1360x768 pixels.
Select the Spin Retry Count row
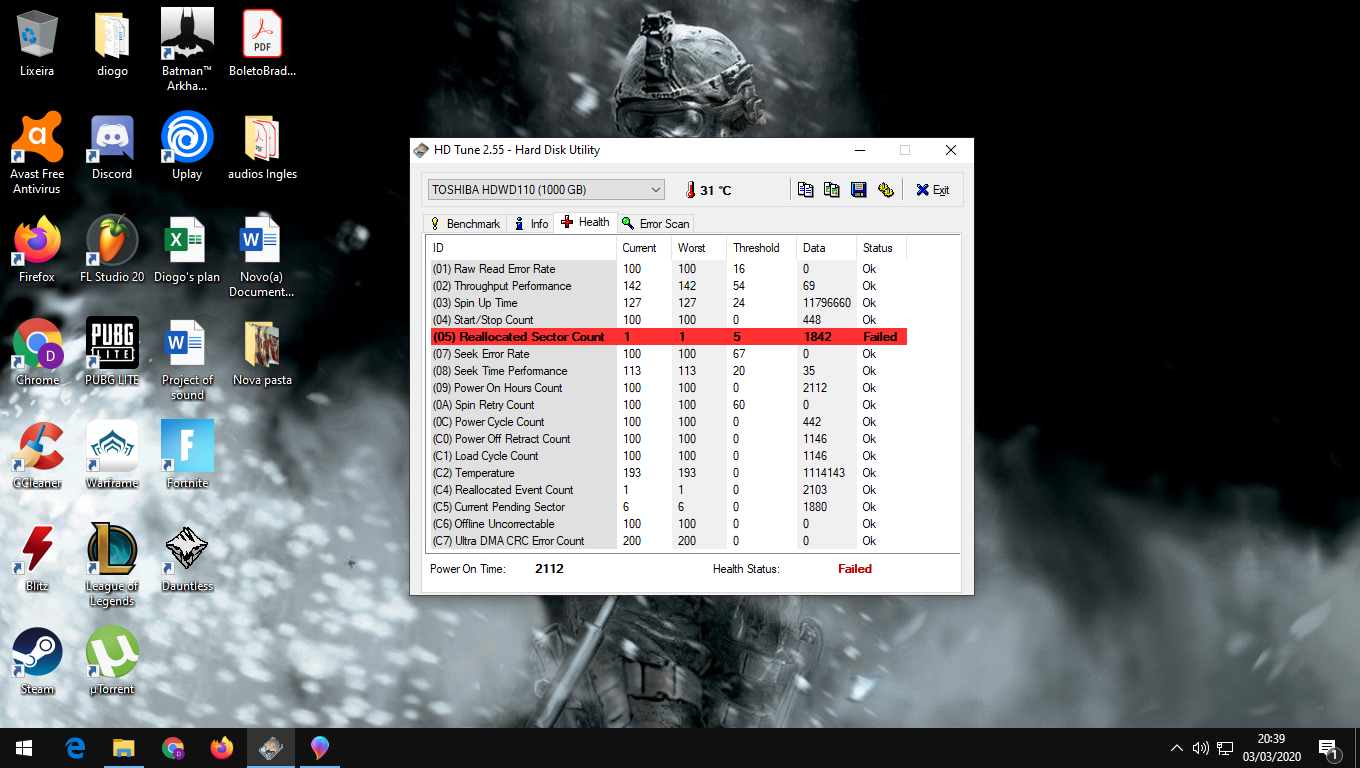click(x=668, y=405)
